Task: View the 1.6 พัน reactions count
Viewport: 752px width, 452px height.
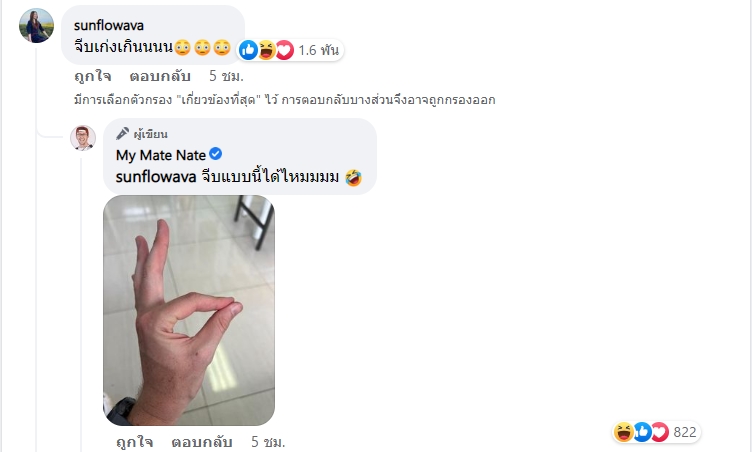Action: (x=318, y=50)
